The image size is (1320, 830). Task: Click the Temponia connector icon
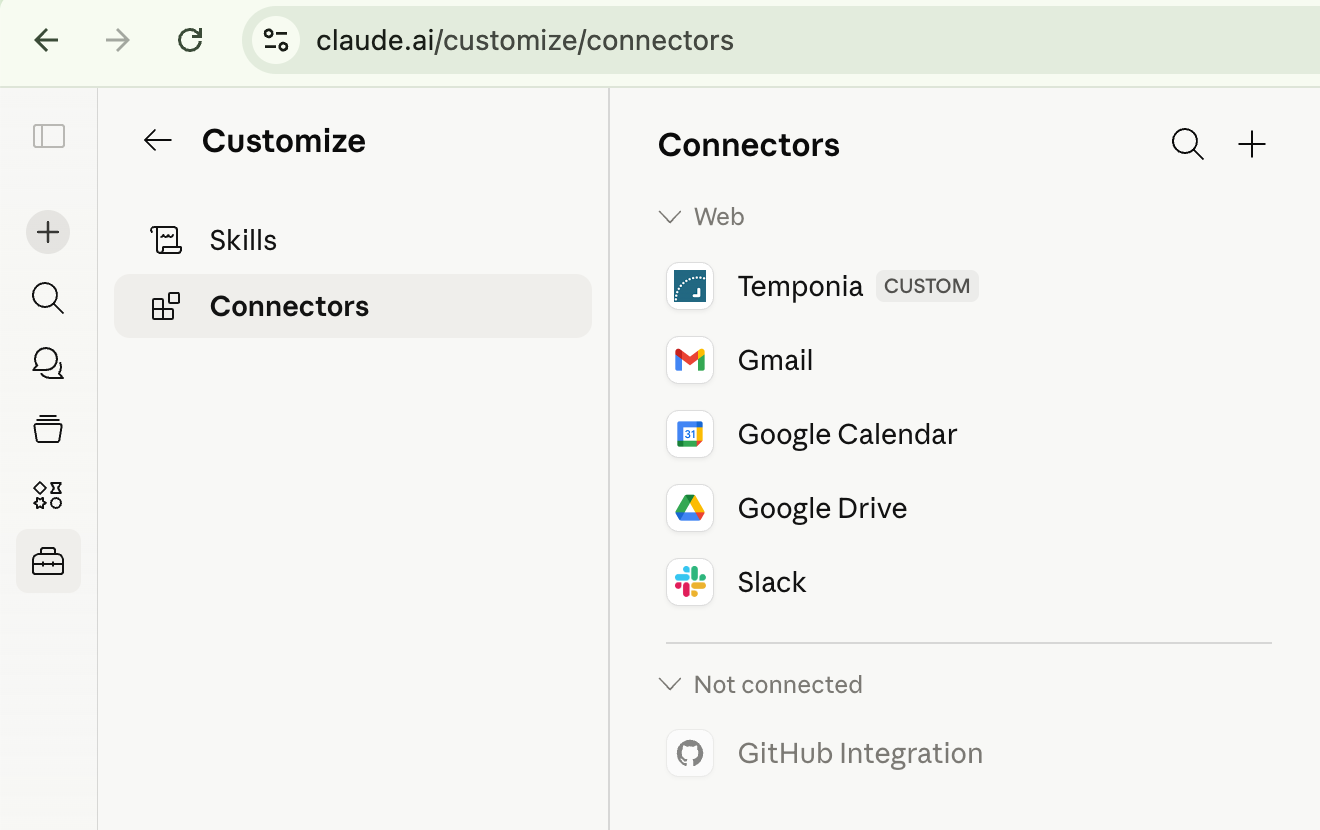click(x=690, y=286)
